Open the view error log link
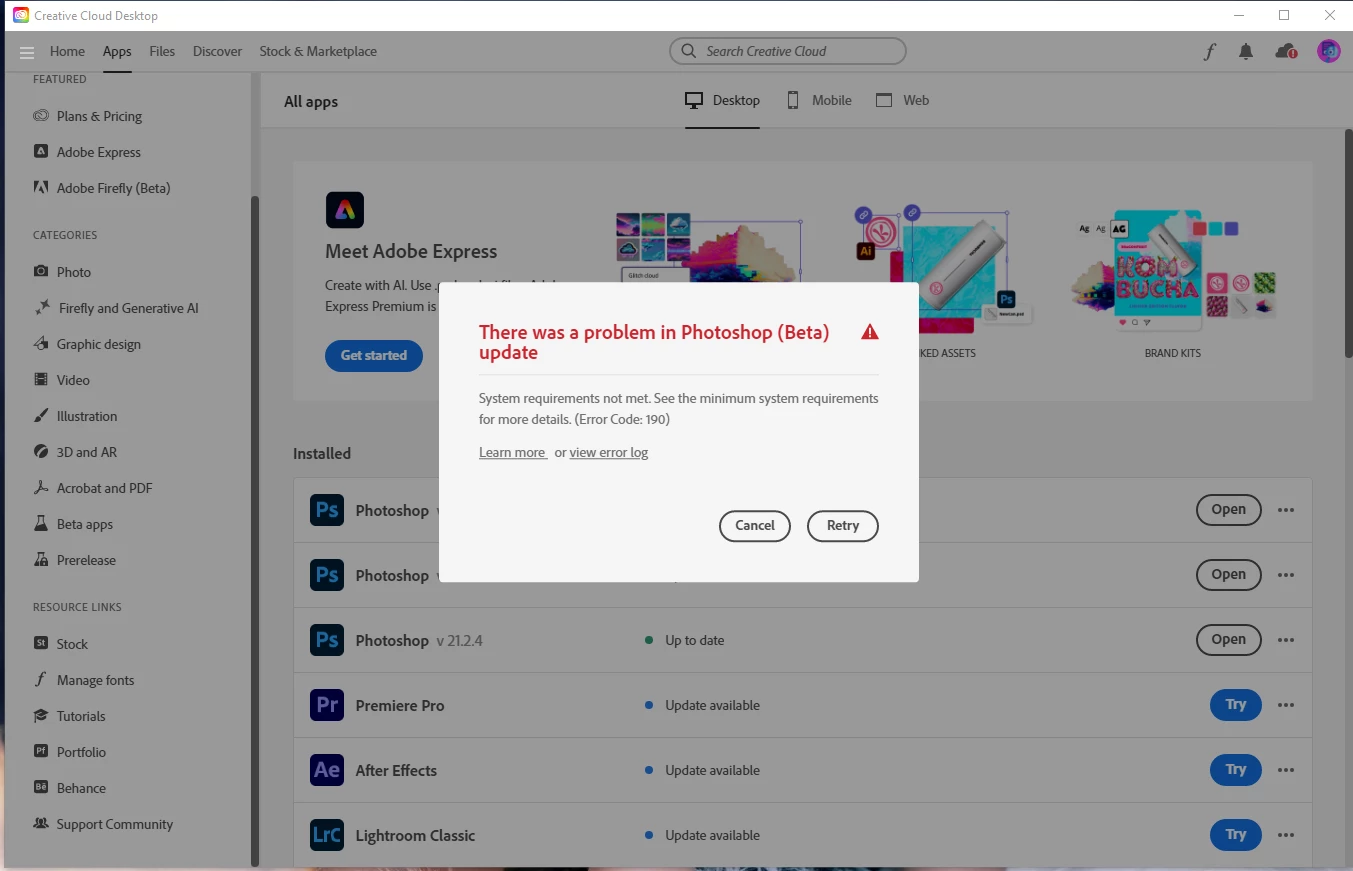The width and height of the screenshot is (1353, 871). pos(609,453)
